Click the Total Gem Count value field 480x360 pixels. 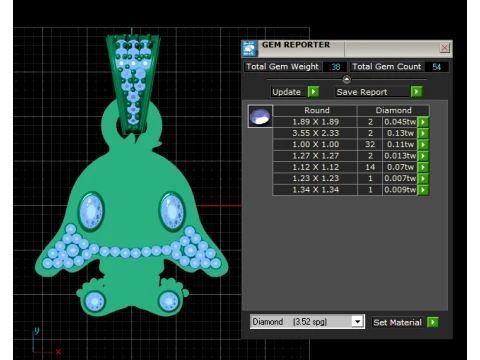pos(437,67)
